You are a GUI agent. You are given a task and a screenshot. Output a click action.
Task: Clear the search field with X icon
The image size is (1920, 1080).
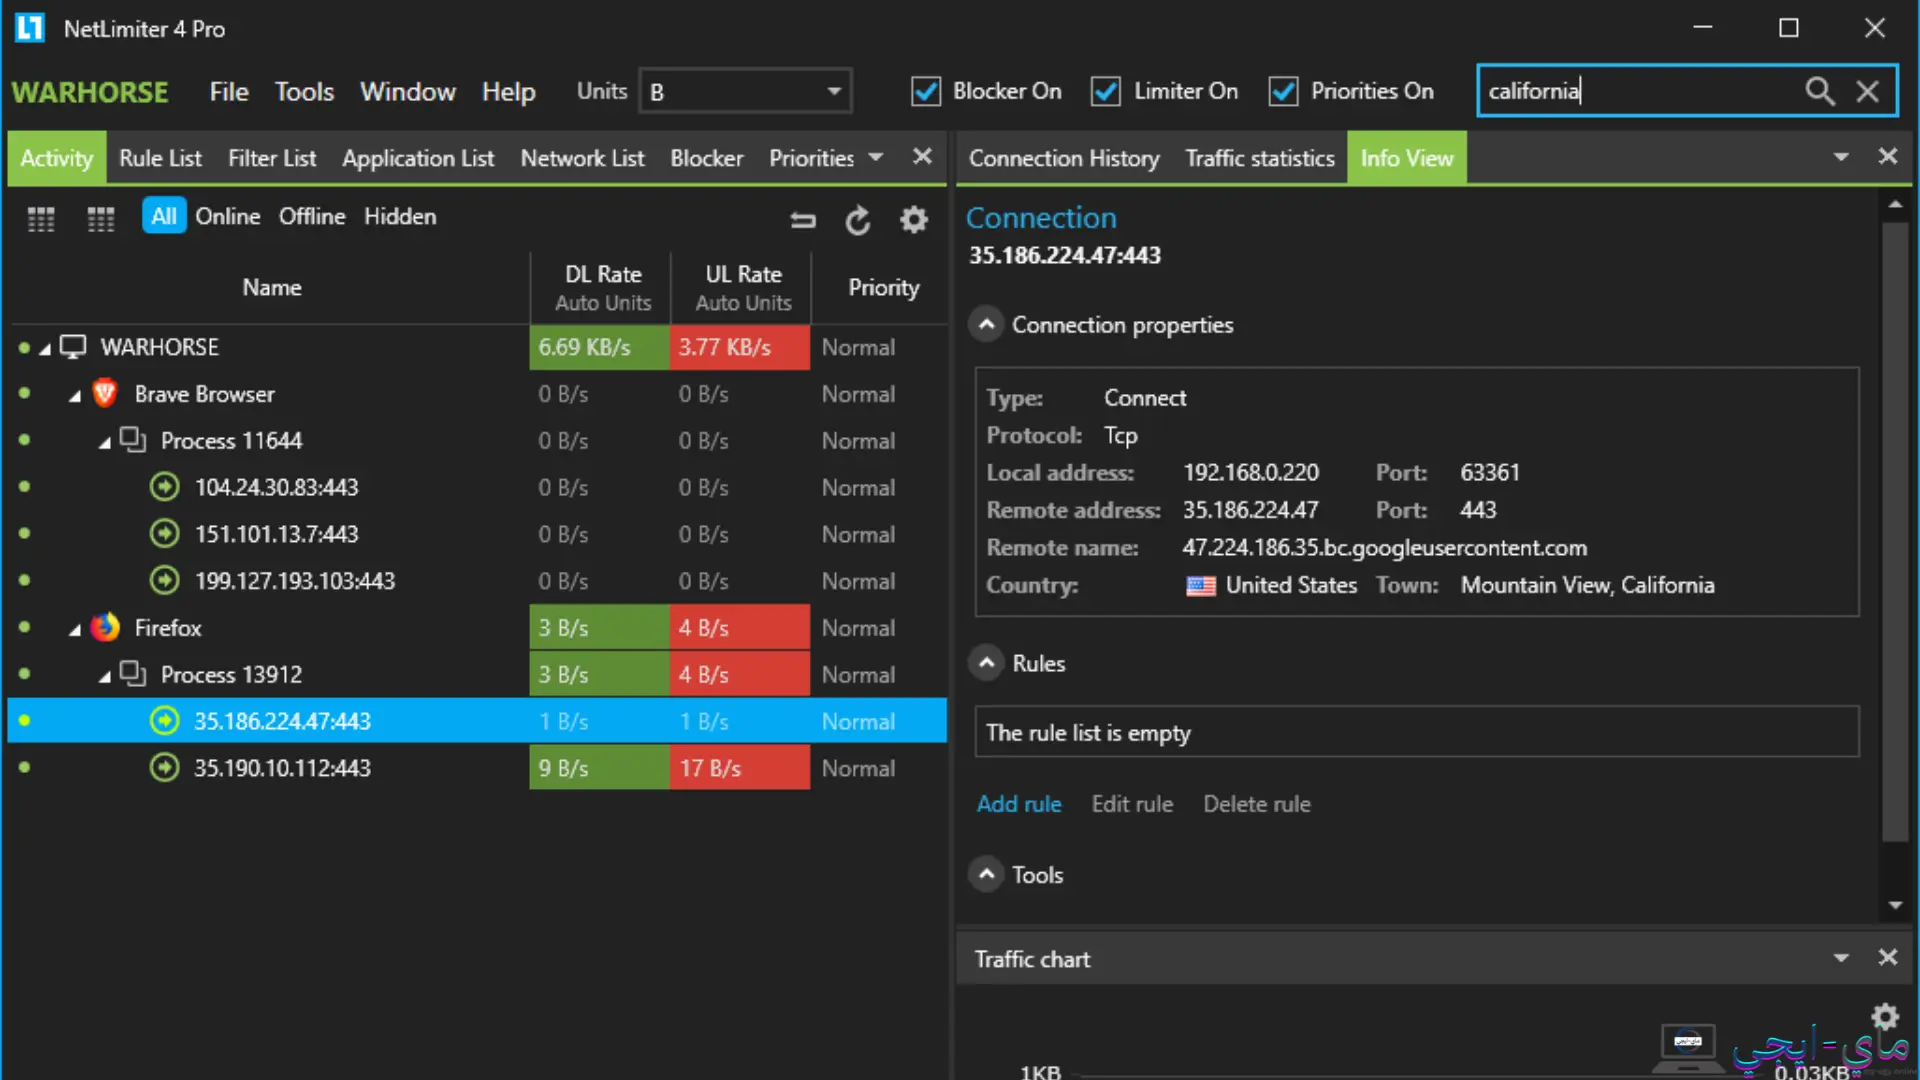pyautogui.click(x=1867, y=91)
